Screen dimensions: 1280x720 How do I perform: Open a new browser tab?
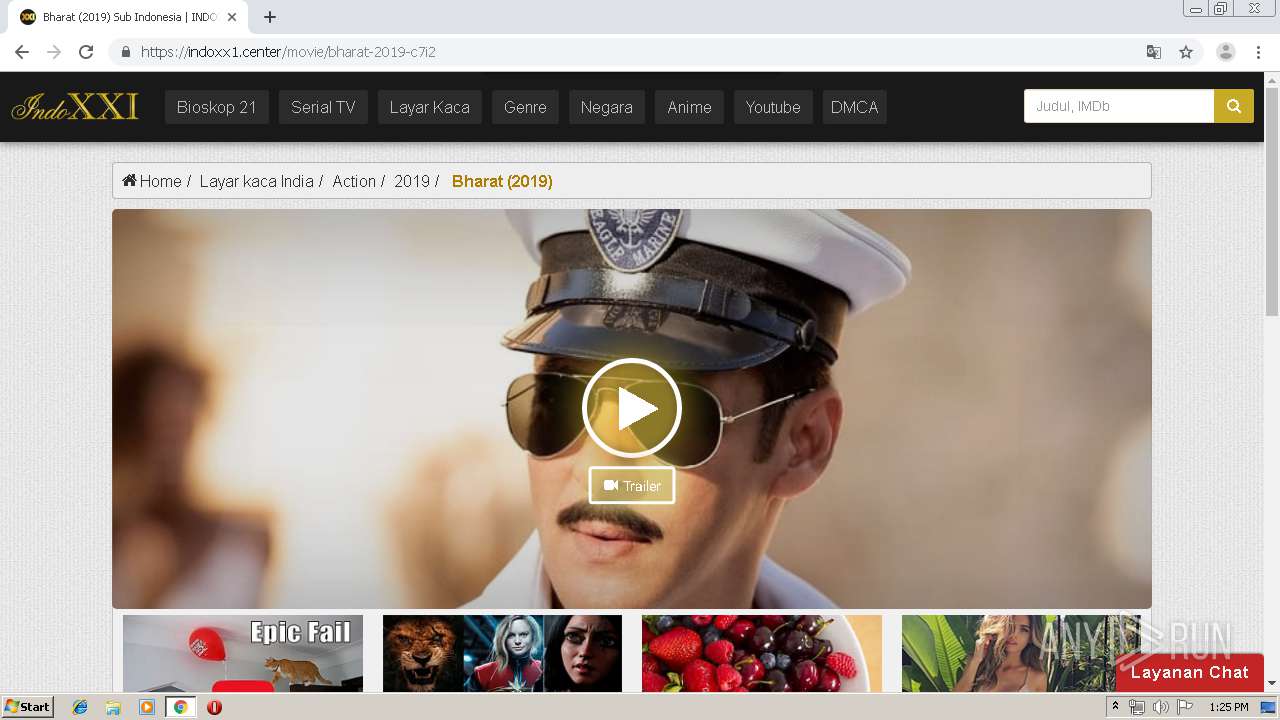269,17
